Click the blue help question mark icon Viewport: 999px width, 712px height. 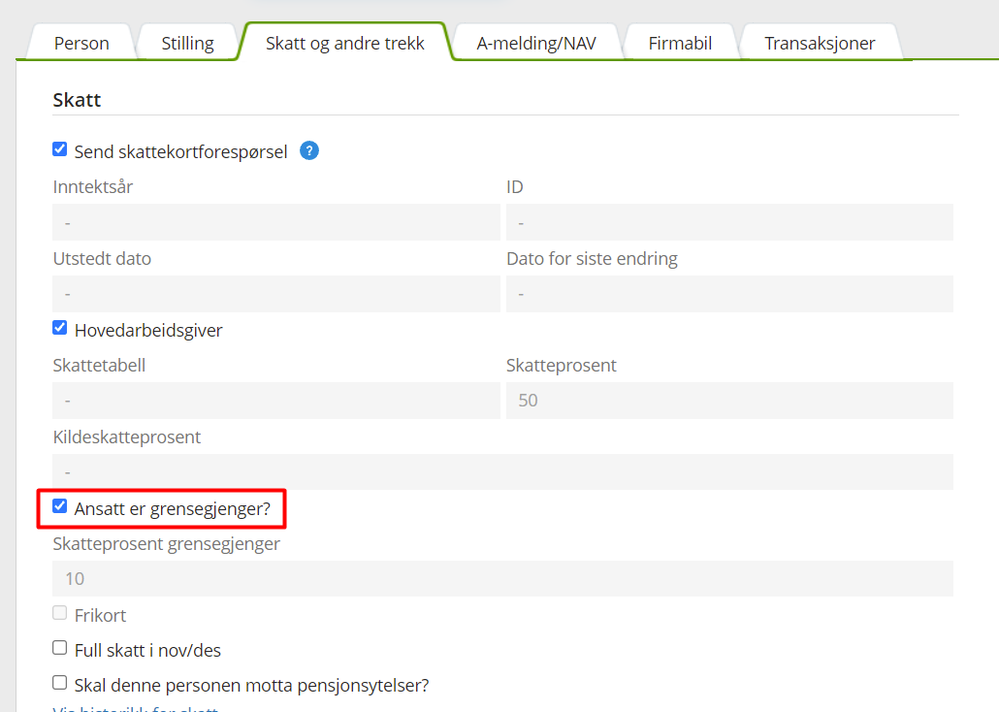[309, 151]
